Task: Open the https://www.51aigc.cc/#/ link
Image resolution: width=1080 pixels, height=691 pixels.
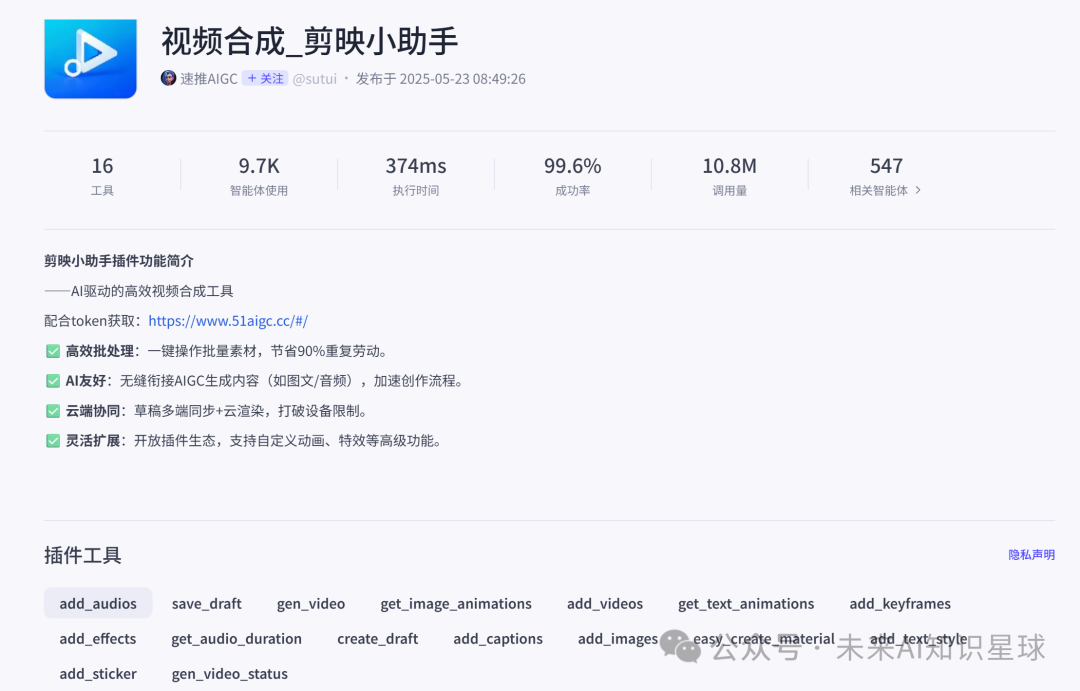Action: point(228,321)
